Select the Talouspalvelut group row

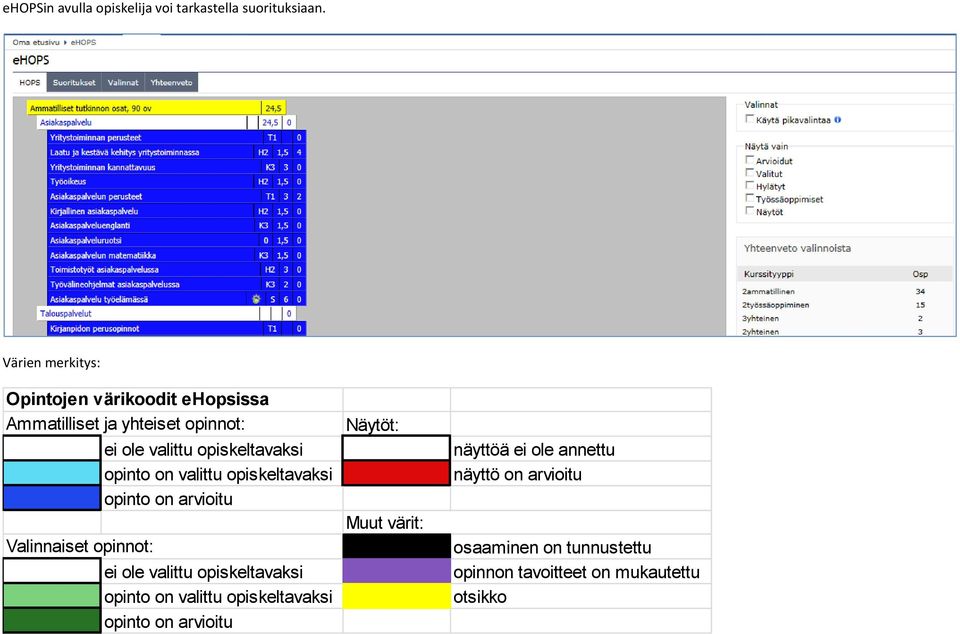point(167,313)
